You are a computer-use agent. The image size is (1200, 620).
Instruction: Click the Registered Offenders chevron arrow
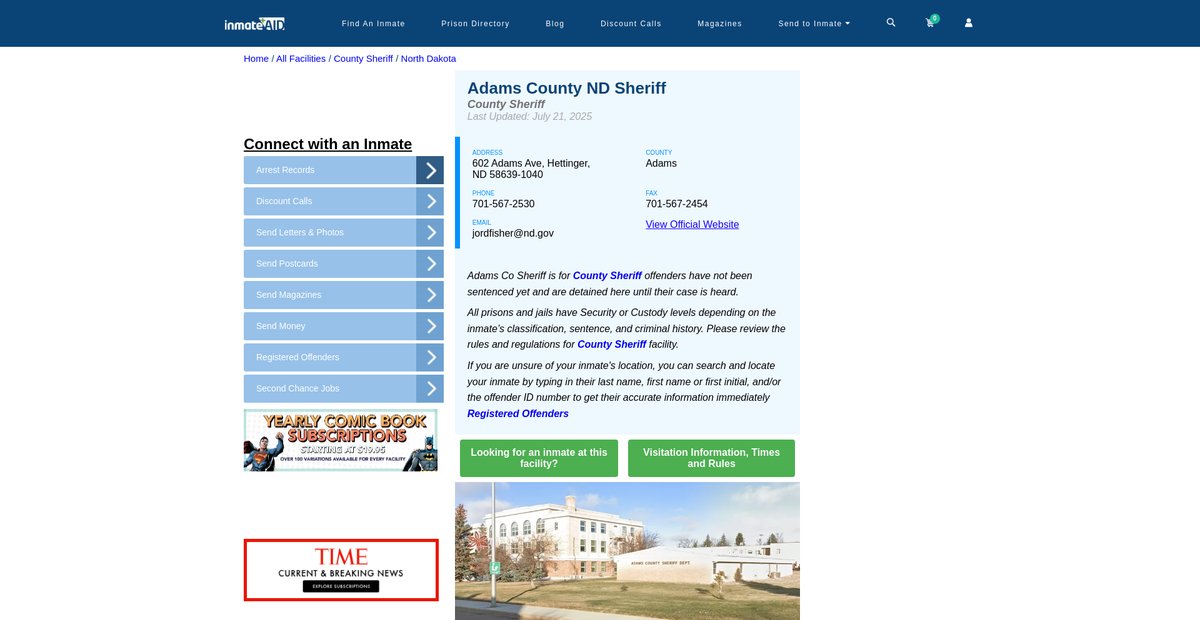click(430, 357)
